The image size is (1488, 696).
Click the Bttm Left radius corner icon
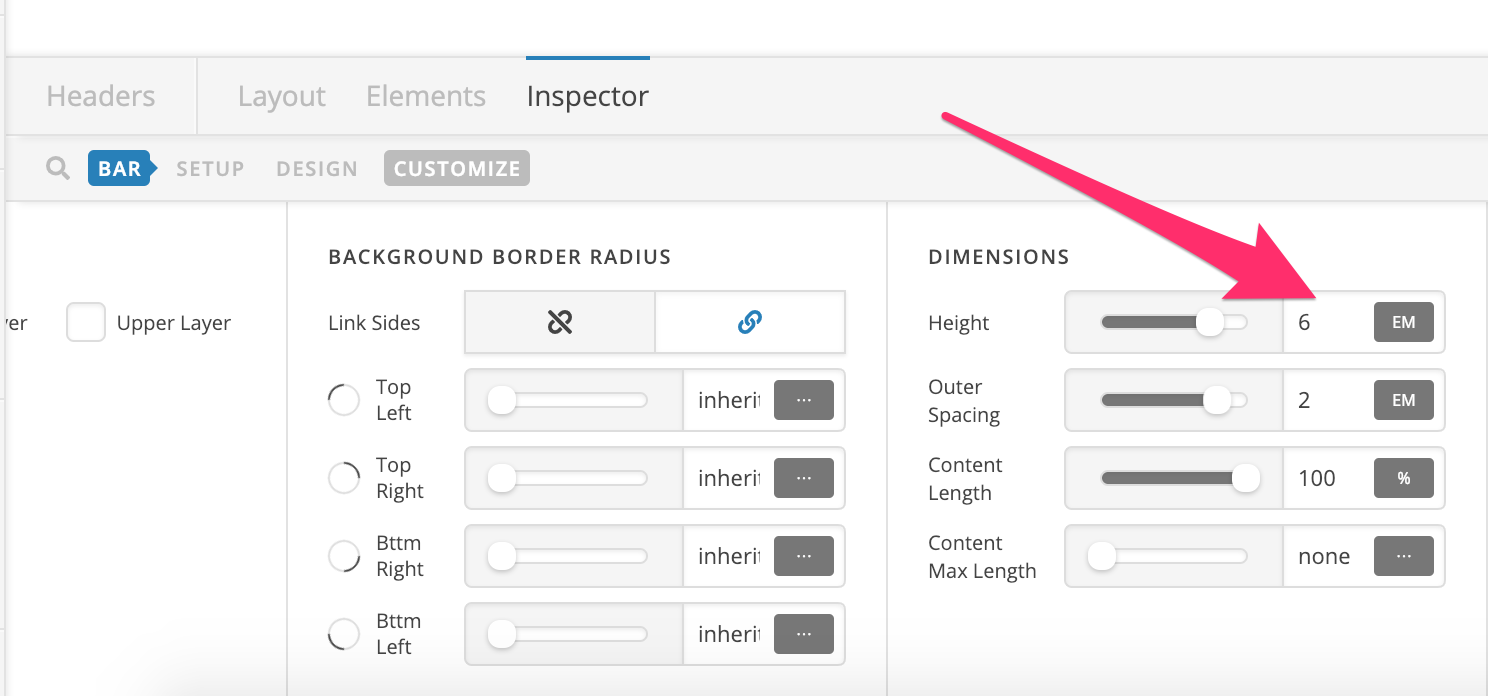coord(344,634)
